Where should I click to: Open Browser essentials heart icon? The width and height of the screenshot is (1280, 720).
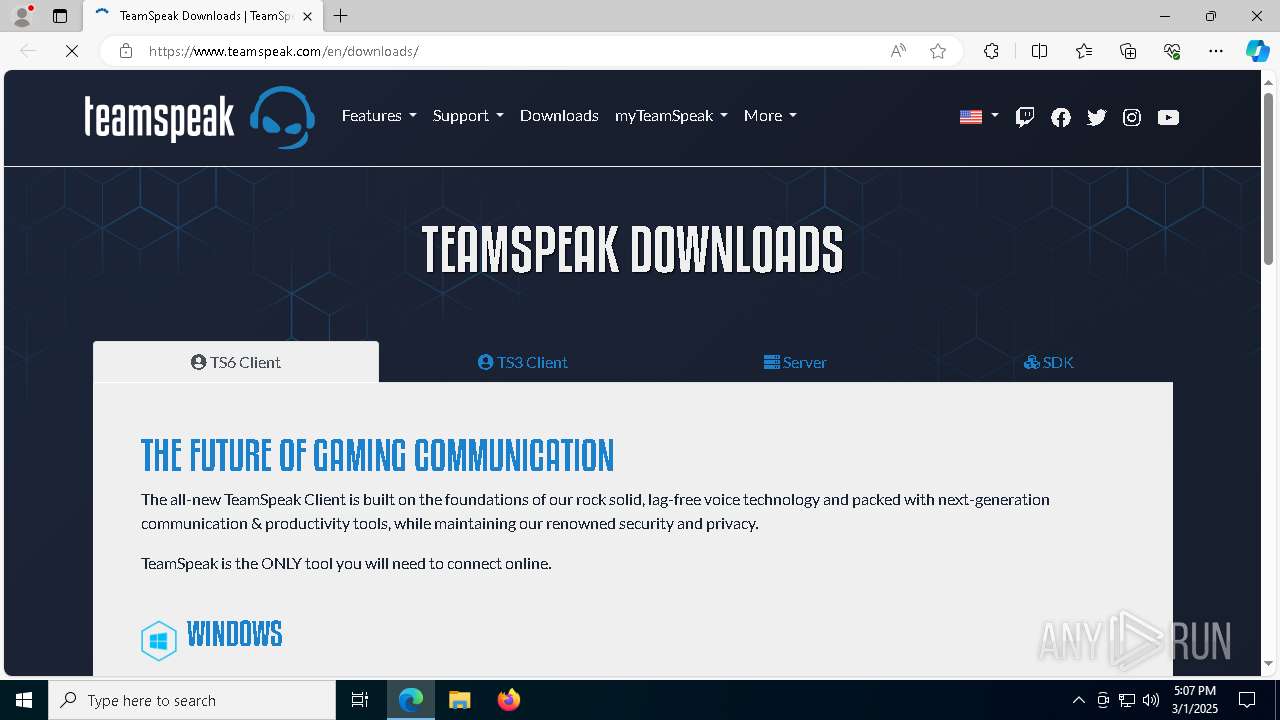(1172, 51)
